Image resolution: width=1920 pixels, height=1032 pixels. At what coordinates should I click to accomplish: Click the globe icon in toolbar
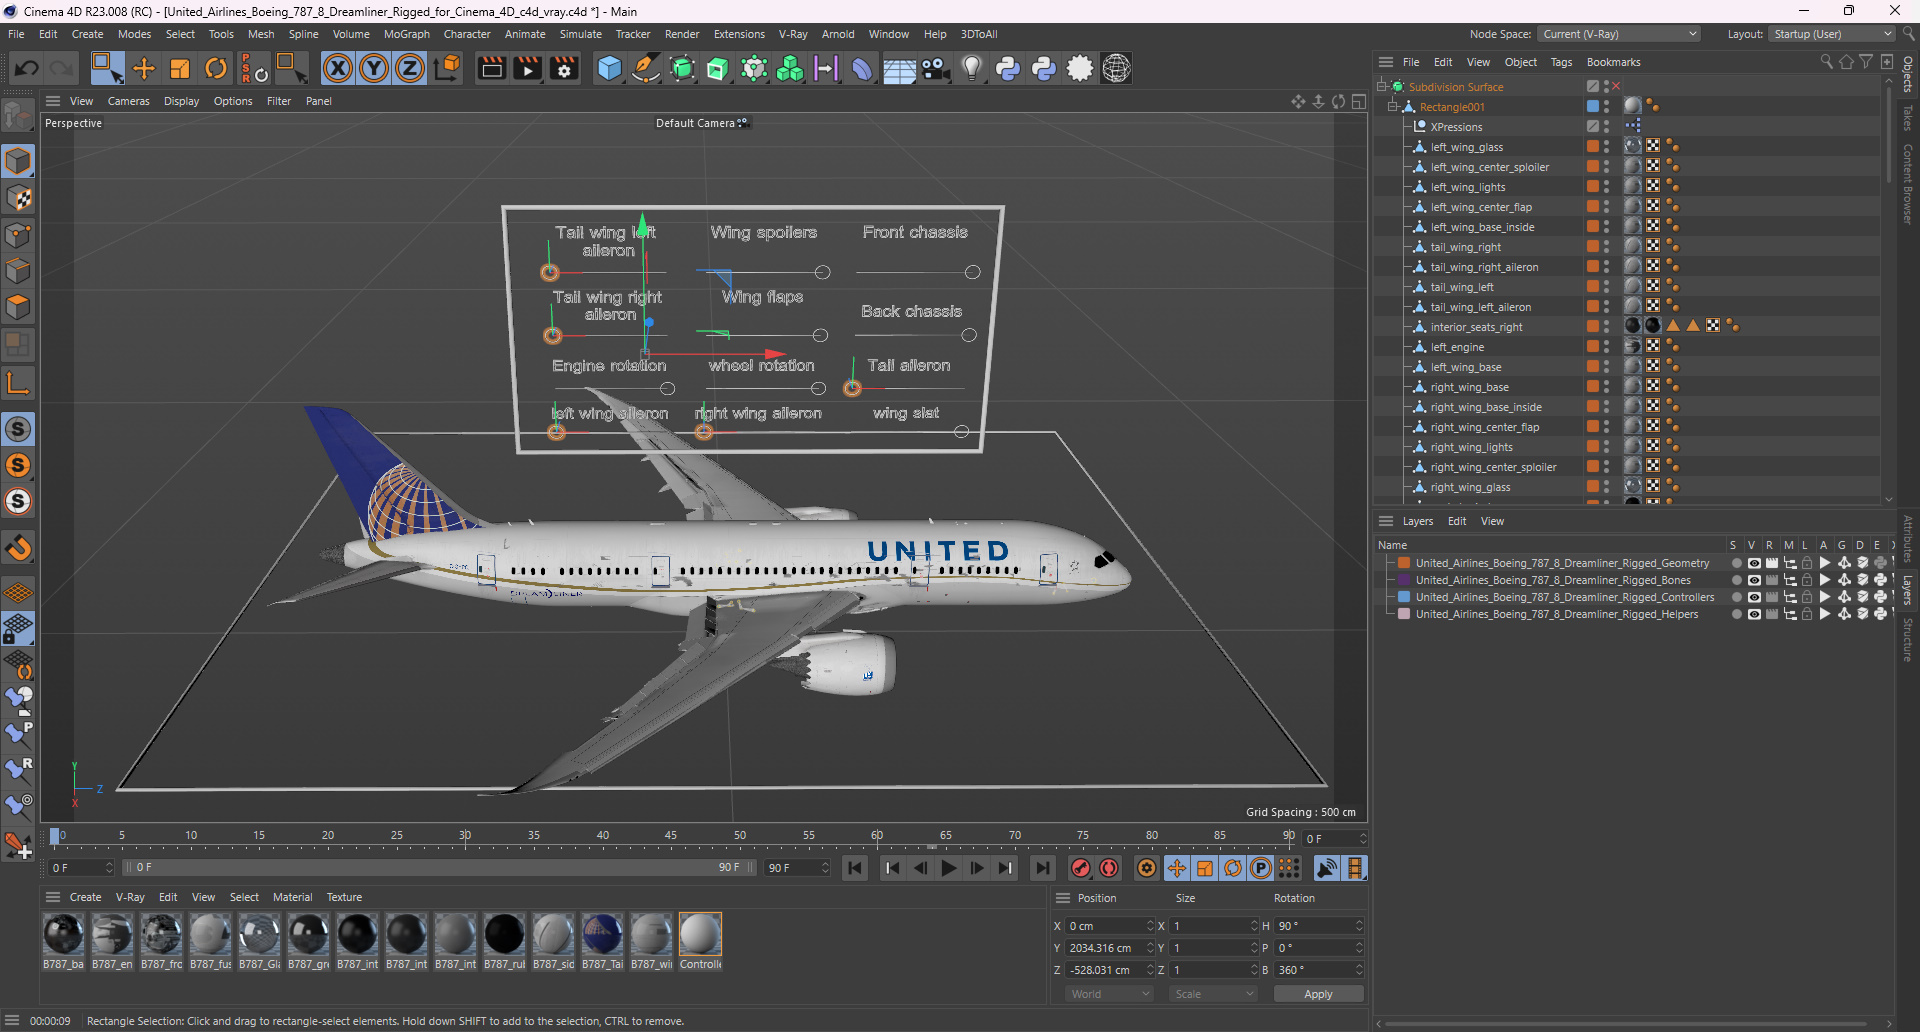click(1116, 68)
